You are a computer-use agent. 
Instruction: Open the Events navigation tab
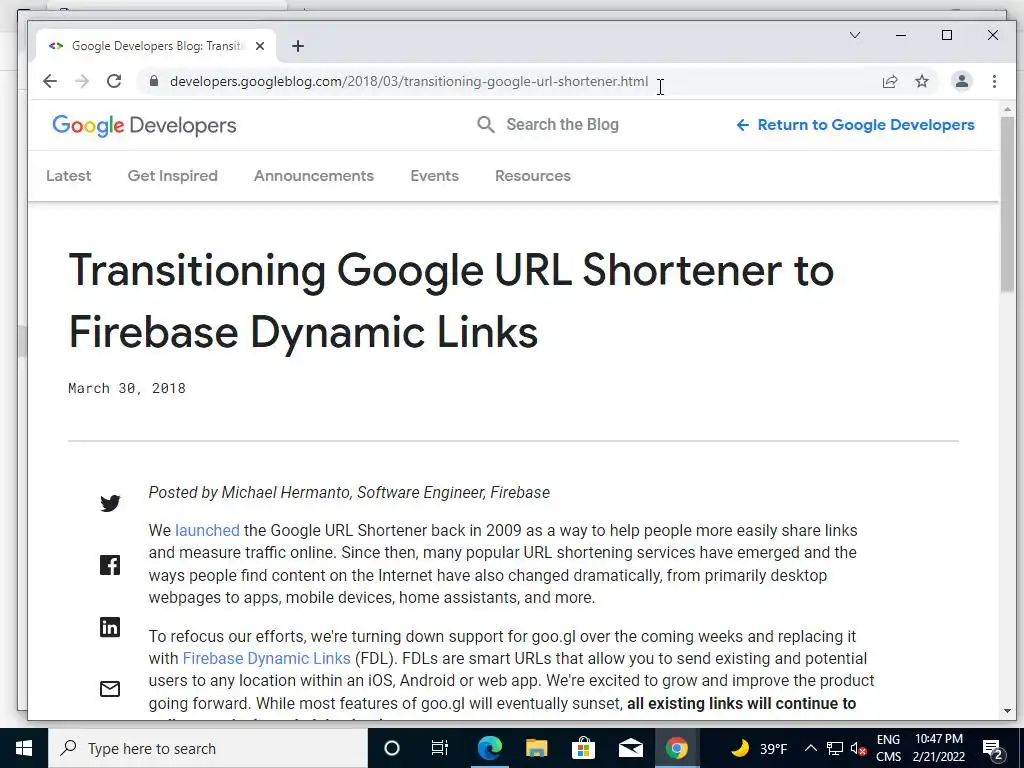[x=434, y=176]
